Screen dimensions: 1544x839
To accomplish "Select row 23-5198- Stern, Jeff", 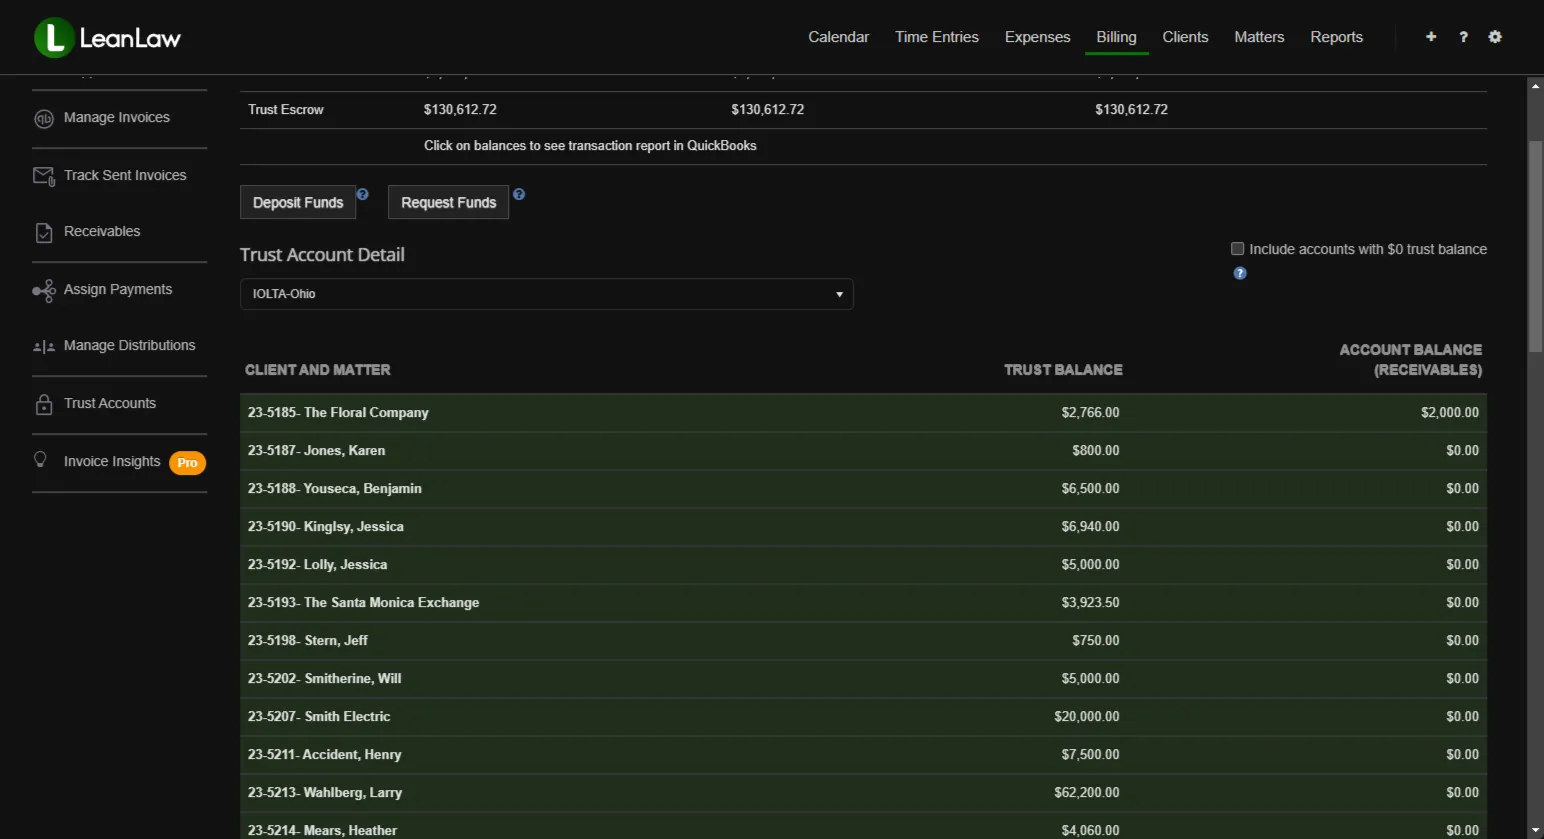I will pyautogui.click(x=863, y=641).
